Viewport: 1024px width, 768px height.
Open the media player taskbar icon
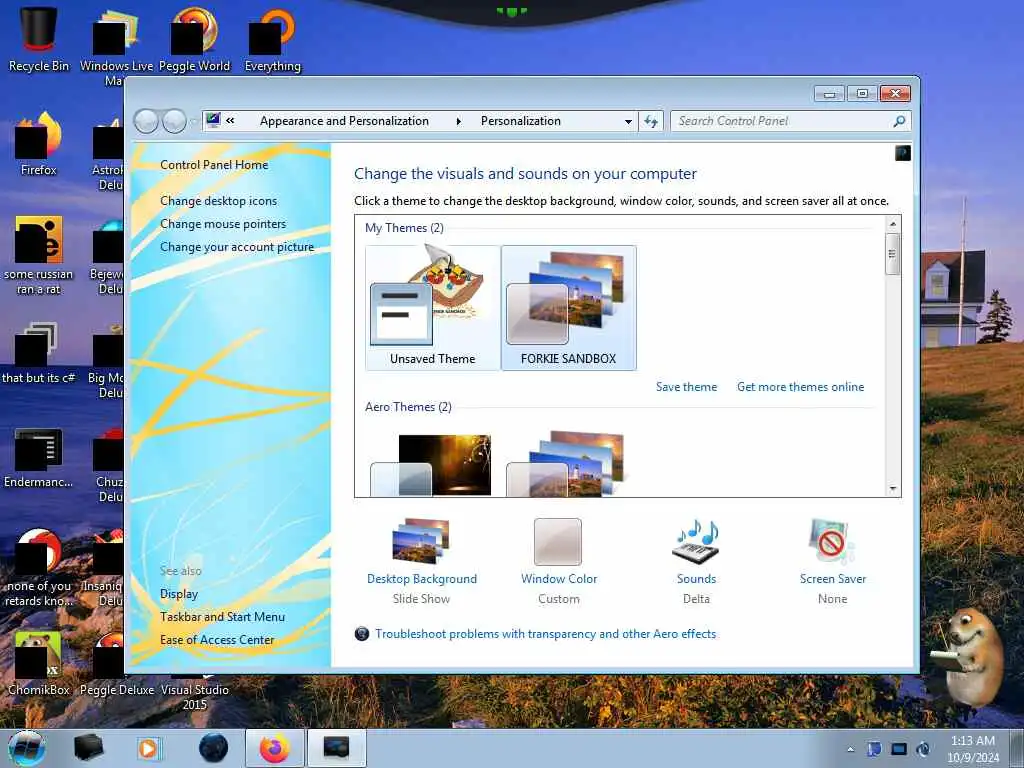click(x=150, y=748)
